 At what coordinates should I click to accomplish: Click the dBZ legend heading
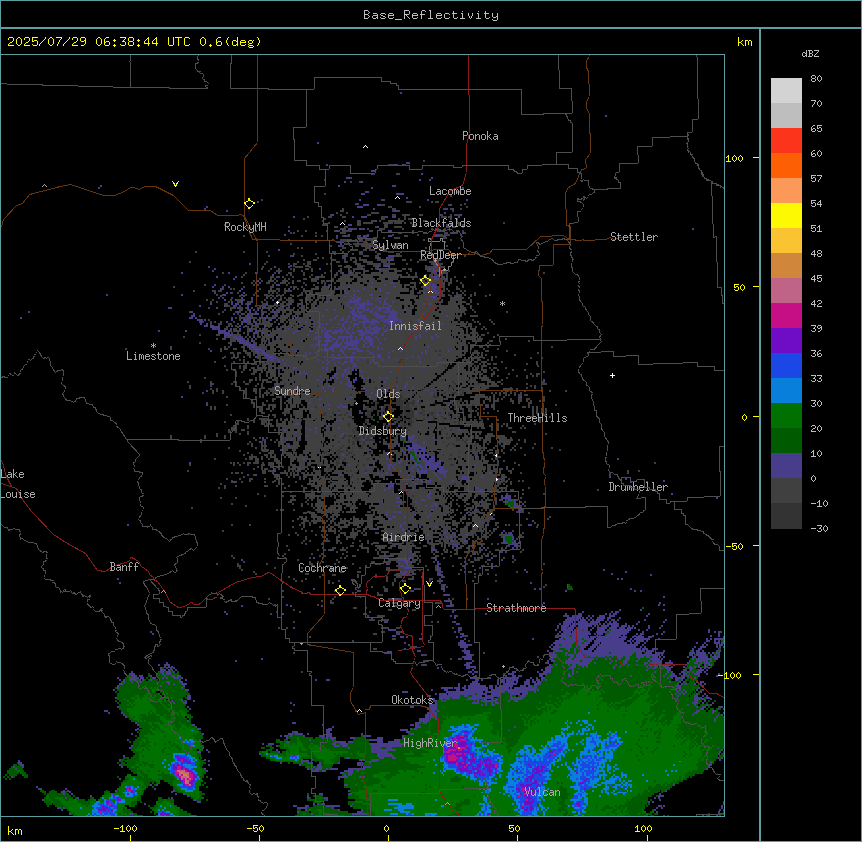point(810,53)
